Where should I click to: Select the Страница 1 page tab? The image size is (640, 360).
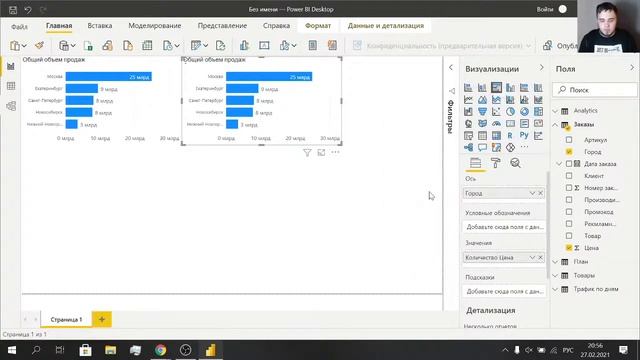66,319
